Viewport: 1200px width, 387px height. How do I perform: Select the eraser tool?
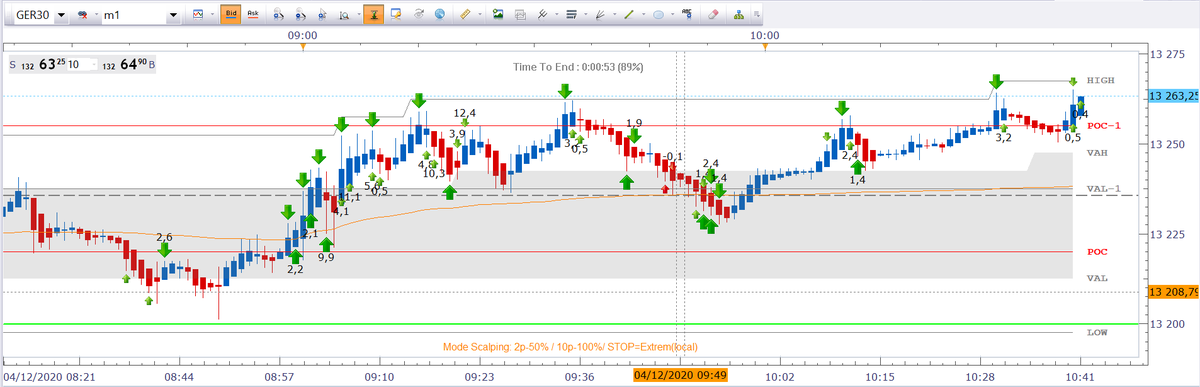tap(713, 15)
